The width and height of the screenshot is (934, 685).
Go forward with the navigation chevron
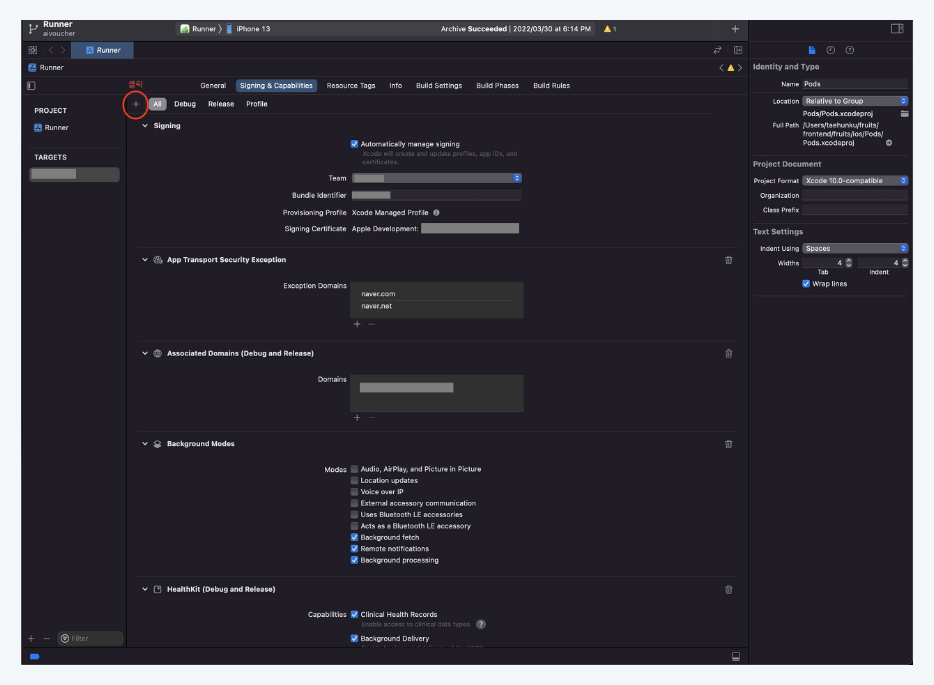pos(63,50)
